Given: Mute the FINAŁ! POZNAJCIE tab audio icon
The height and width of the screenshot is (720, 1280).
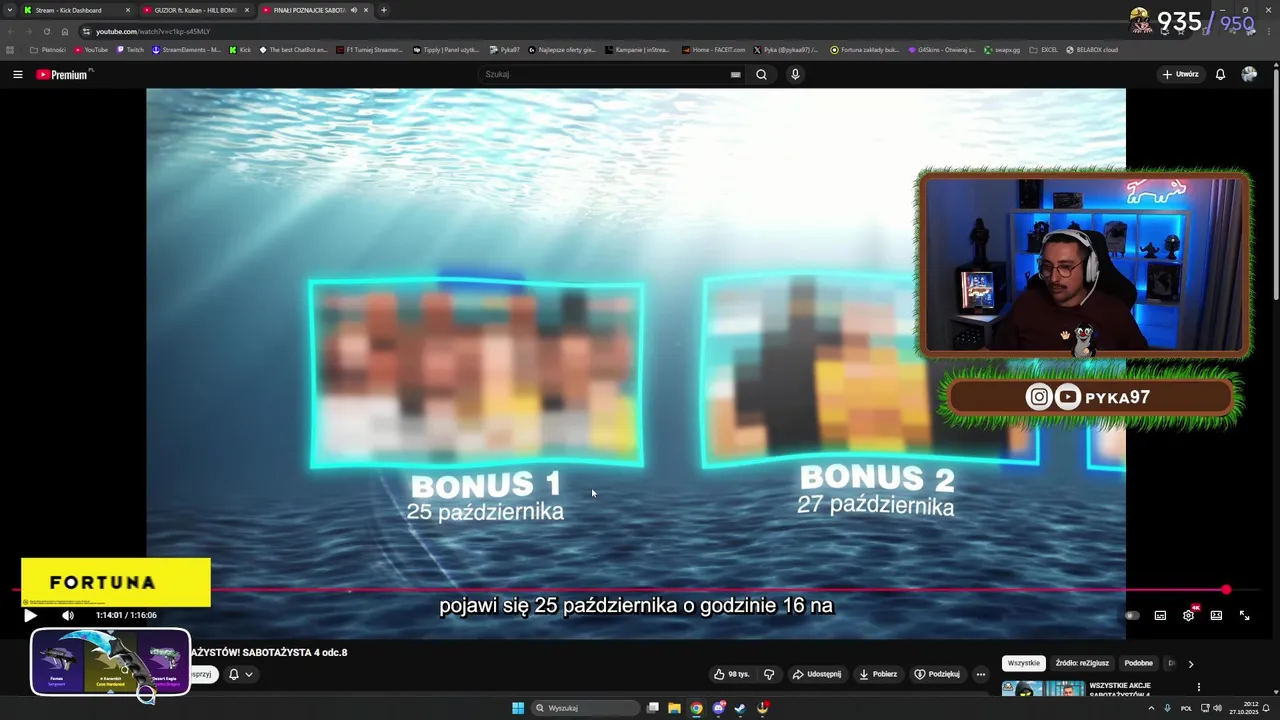Looking at the screenshot, I should (353, 10).
